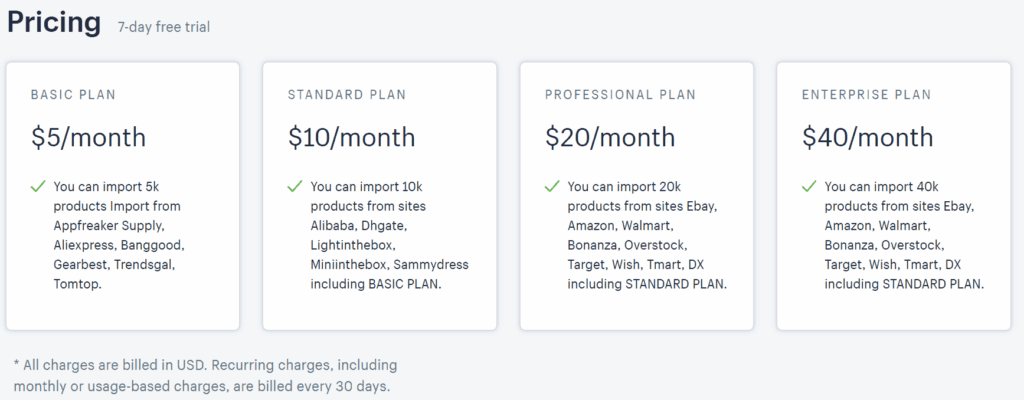Click the USD billing disclaimer note
The image size is (1024, 400).
click(205, 375)
